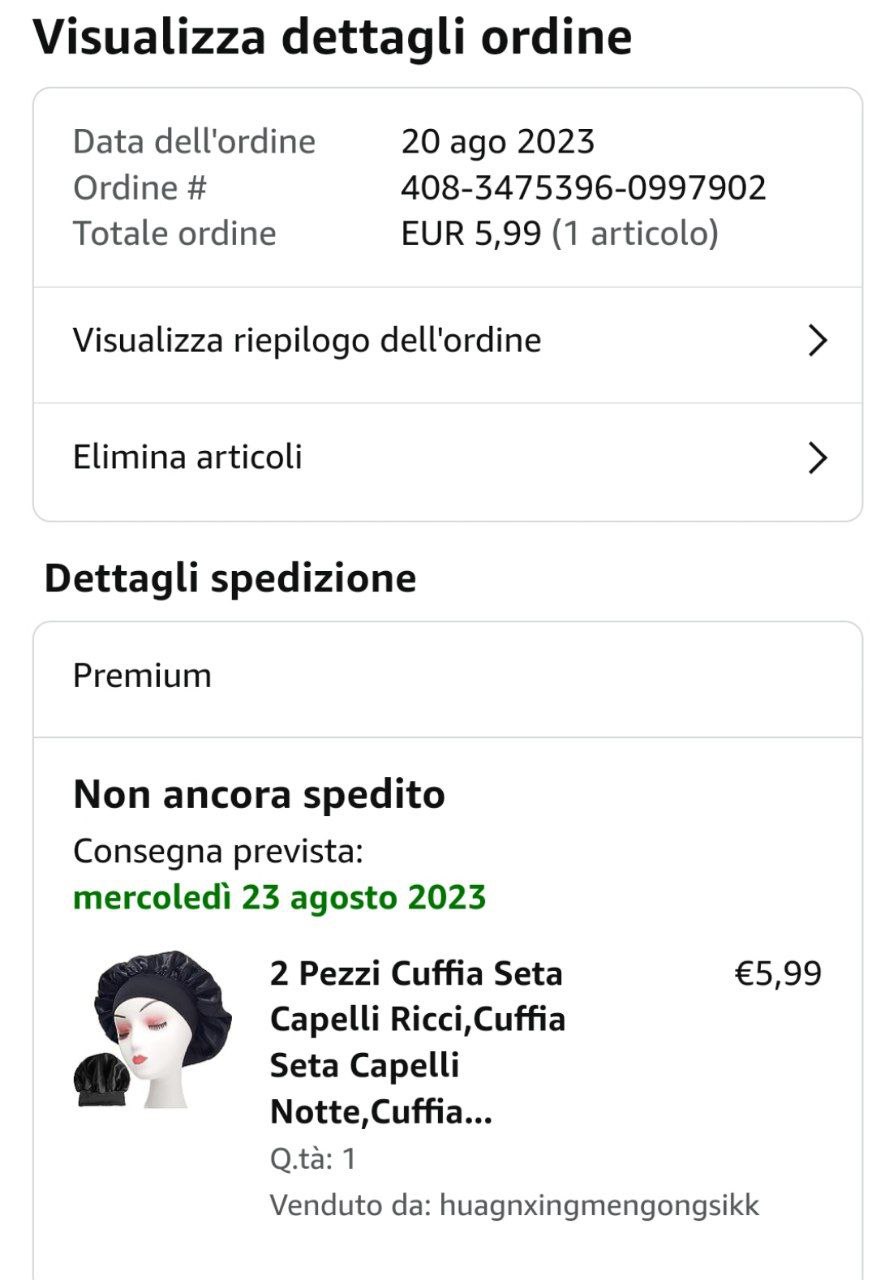Click the €5,99 item price
The image size is (876, 1280).
point(778,973)
